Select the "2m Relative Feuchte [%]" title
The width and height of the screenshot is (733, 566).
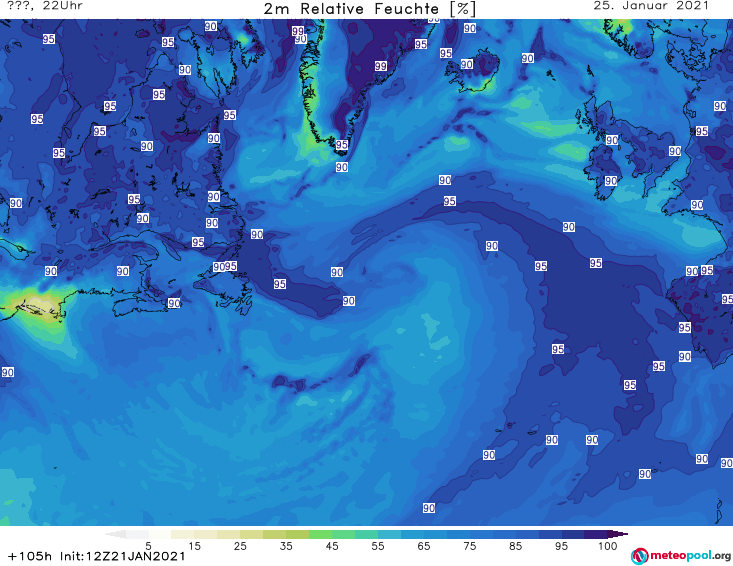(369, 8)
